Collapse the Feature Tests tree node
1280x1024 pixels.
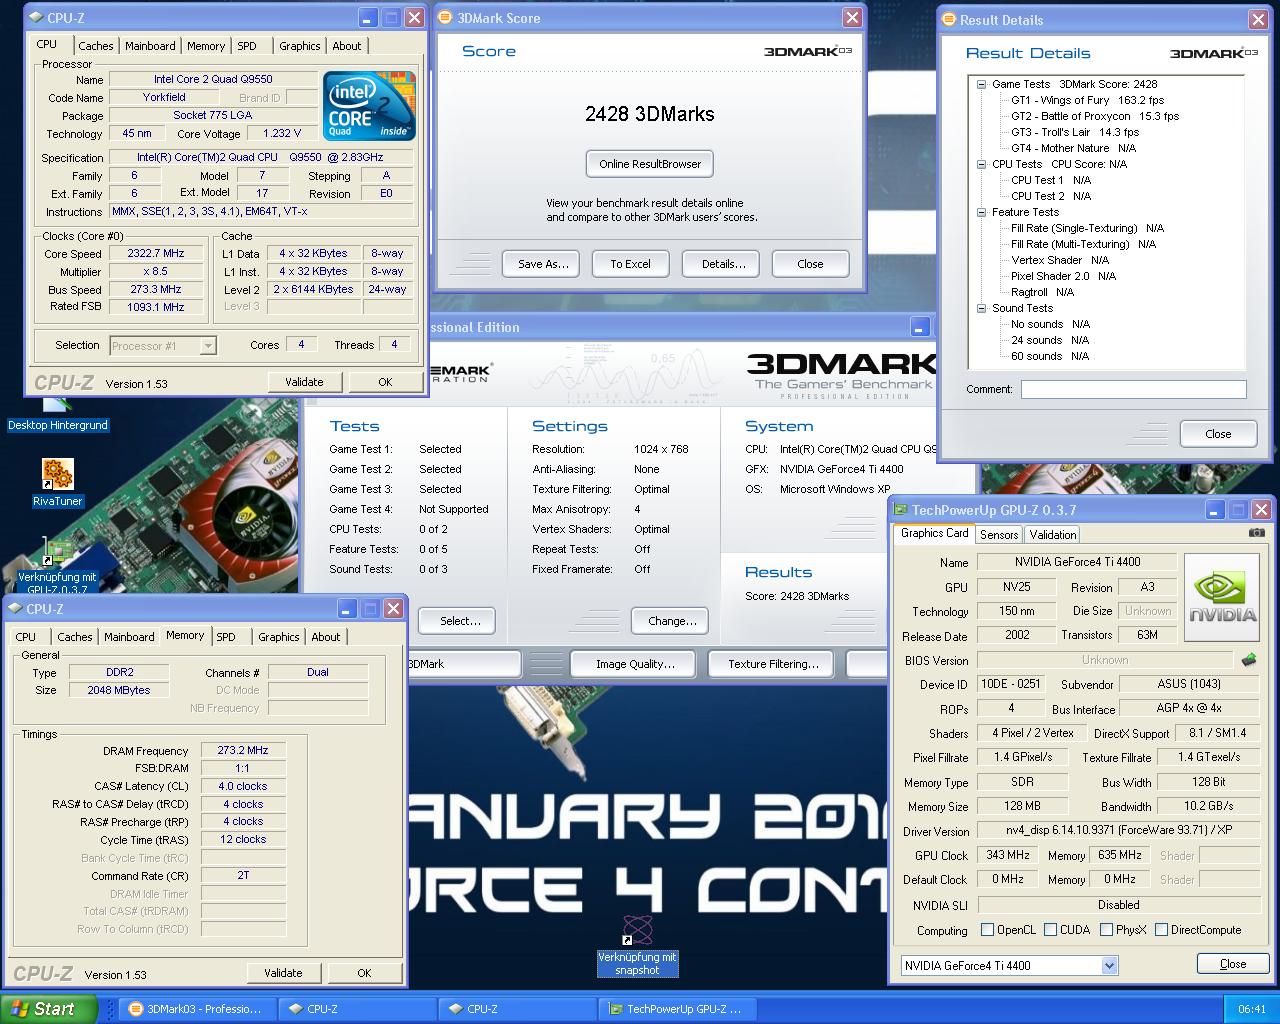981,213
